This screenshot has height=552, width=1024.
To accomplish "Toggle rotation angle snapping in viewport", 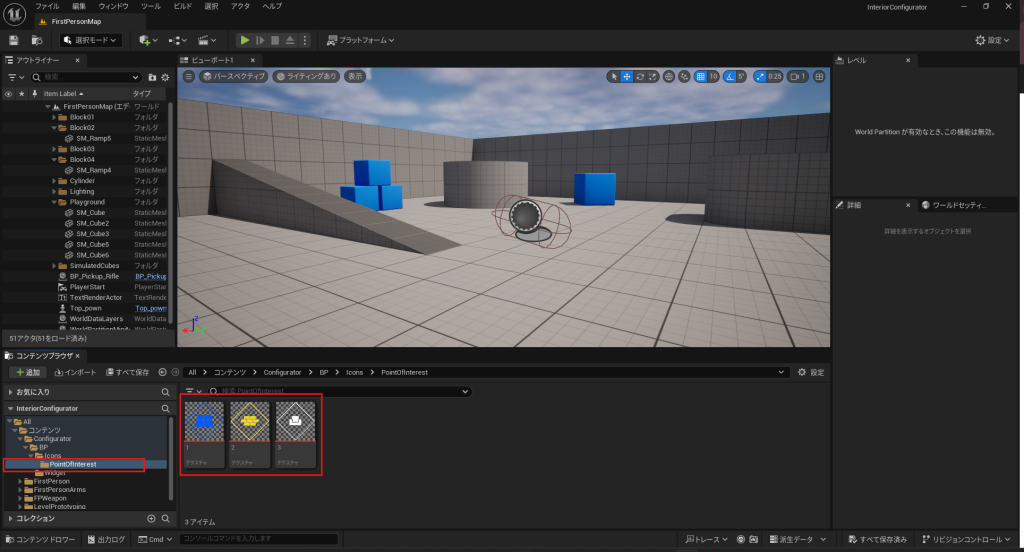I will [x=730, y=76].
